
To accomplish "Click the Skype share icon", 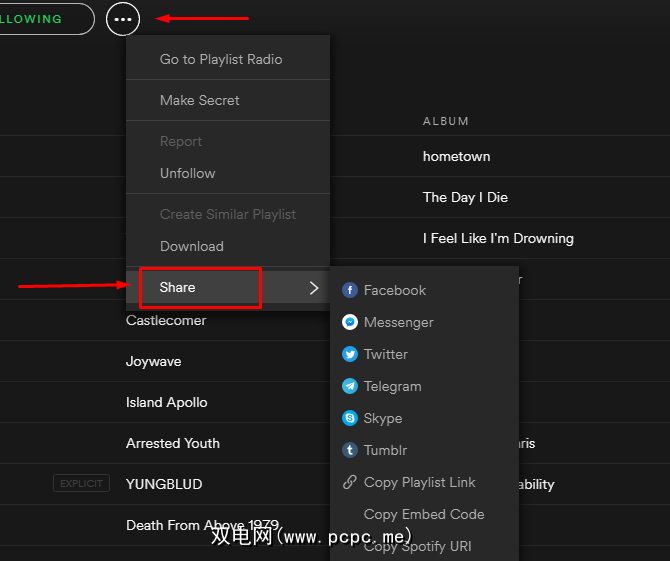I will coord(350,418).
